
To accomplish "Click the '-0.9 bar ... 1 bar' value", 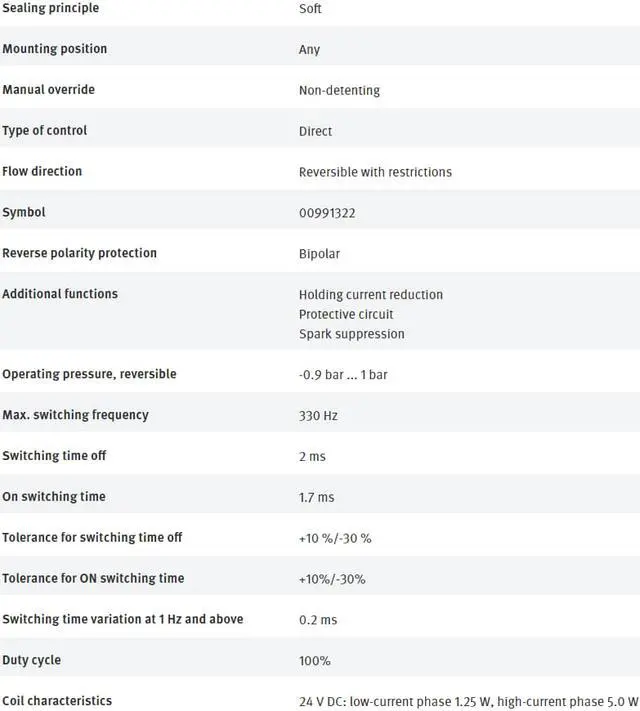I will (343, 375).
